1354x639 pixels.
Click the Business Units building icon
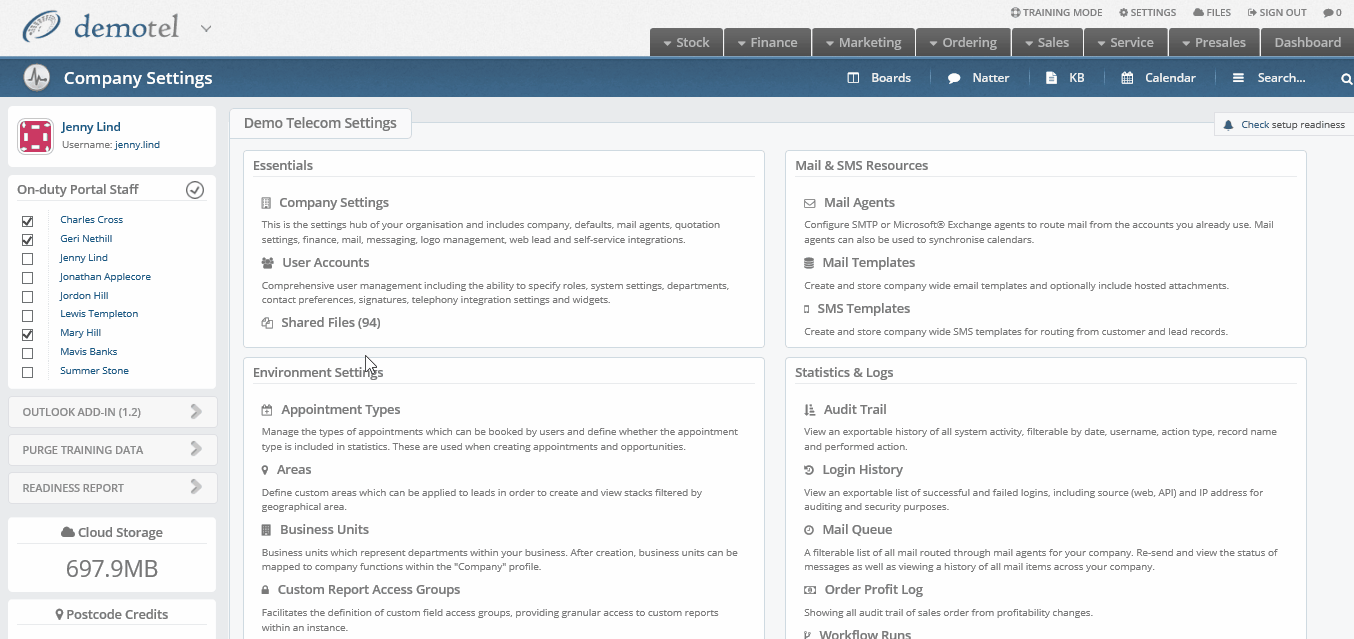coord(266,530)
